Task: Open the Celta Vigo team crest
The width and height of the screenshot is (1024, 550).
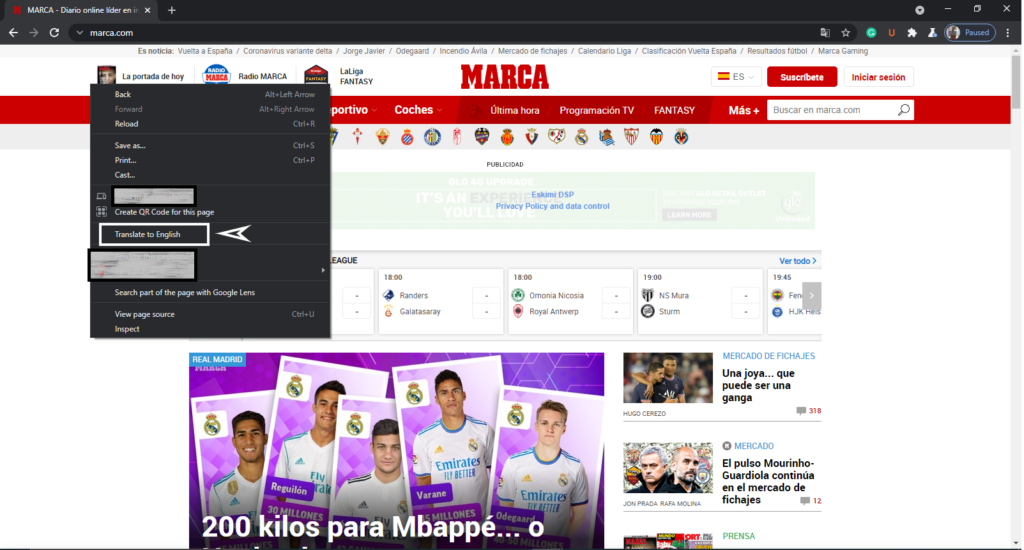Action: 357,137
